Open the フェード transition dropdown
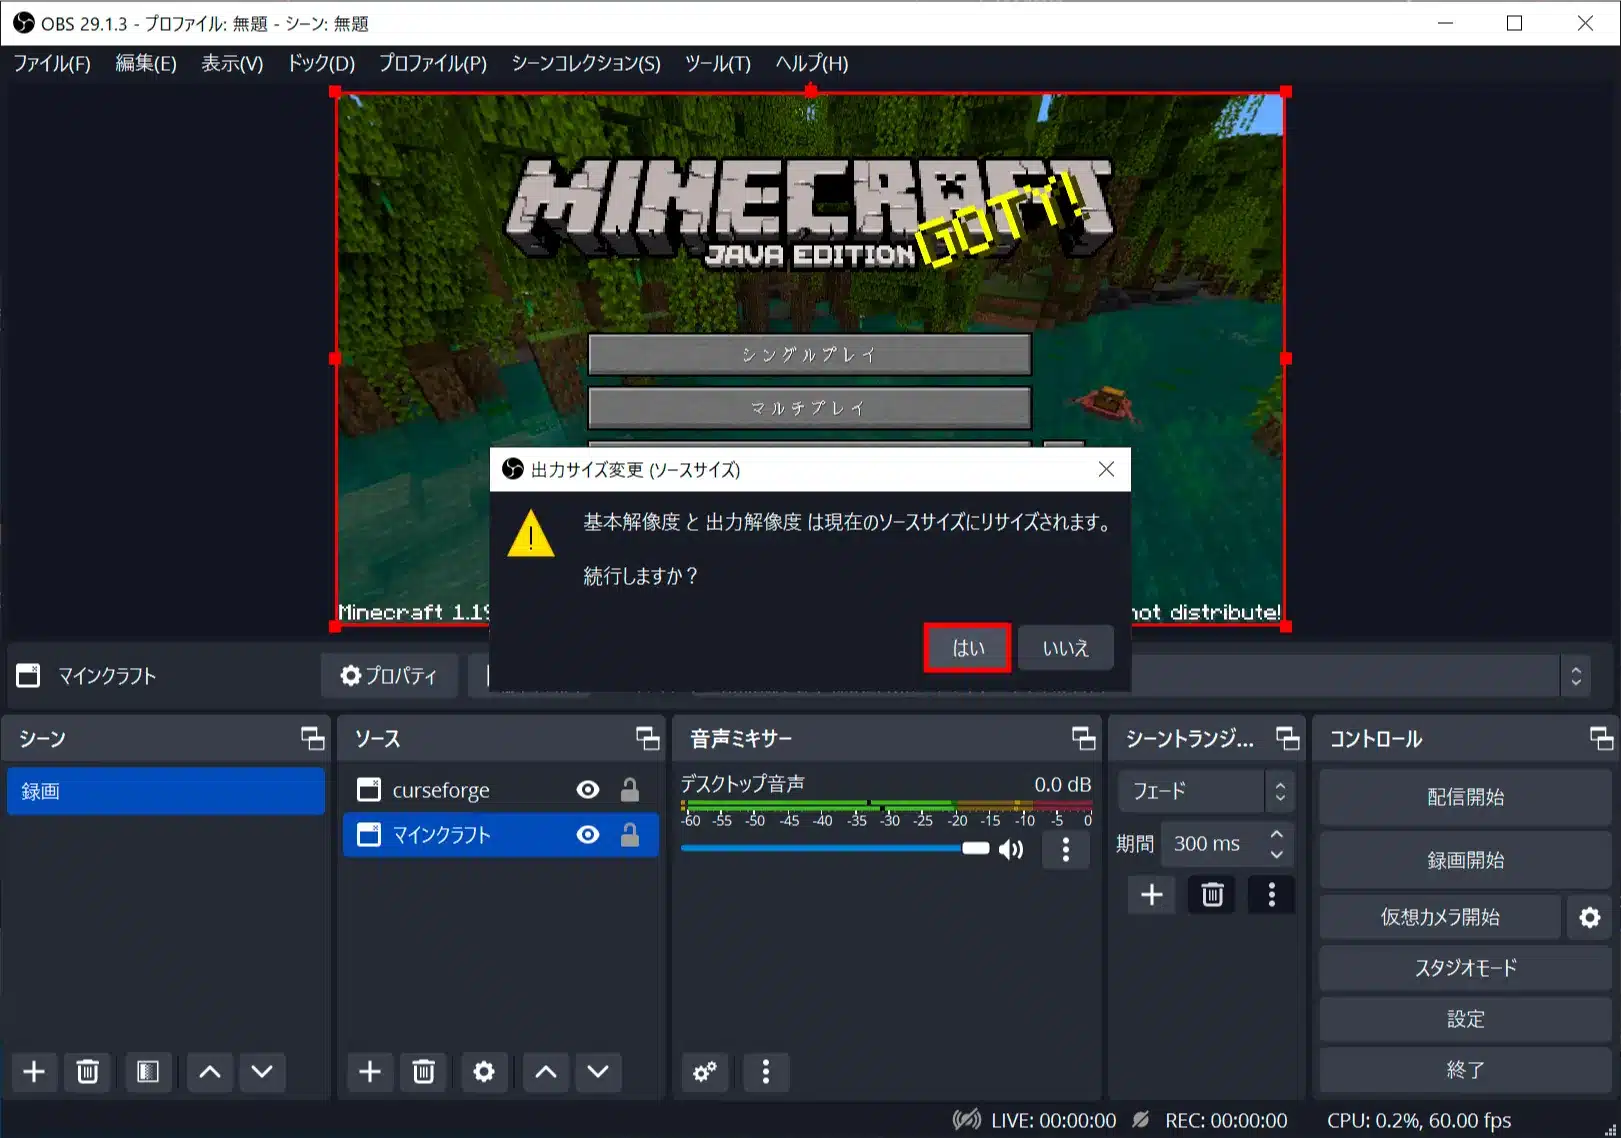 pos(1205,791)
